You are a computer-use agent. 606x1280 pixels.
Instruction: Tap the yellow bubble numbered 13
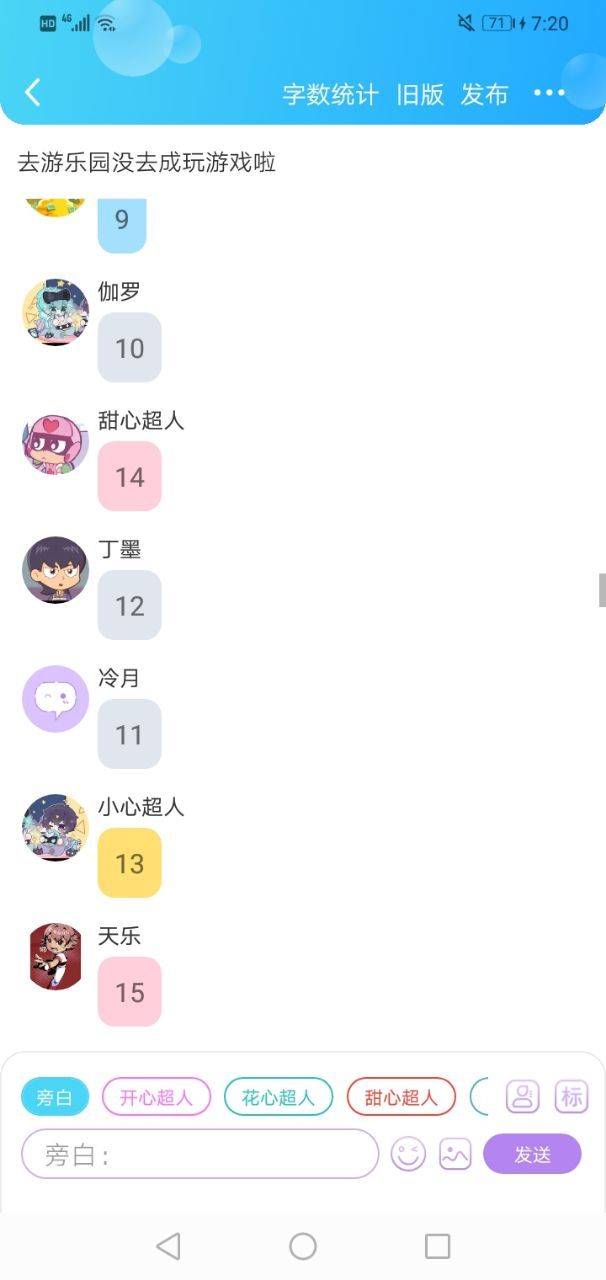129,863
